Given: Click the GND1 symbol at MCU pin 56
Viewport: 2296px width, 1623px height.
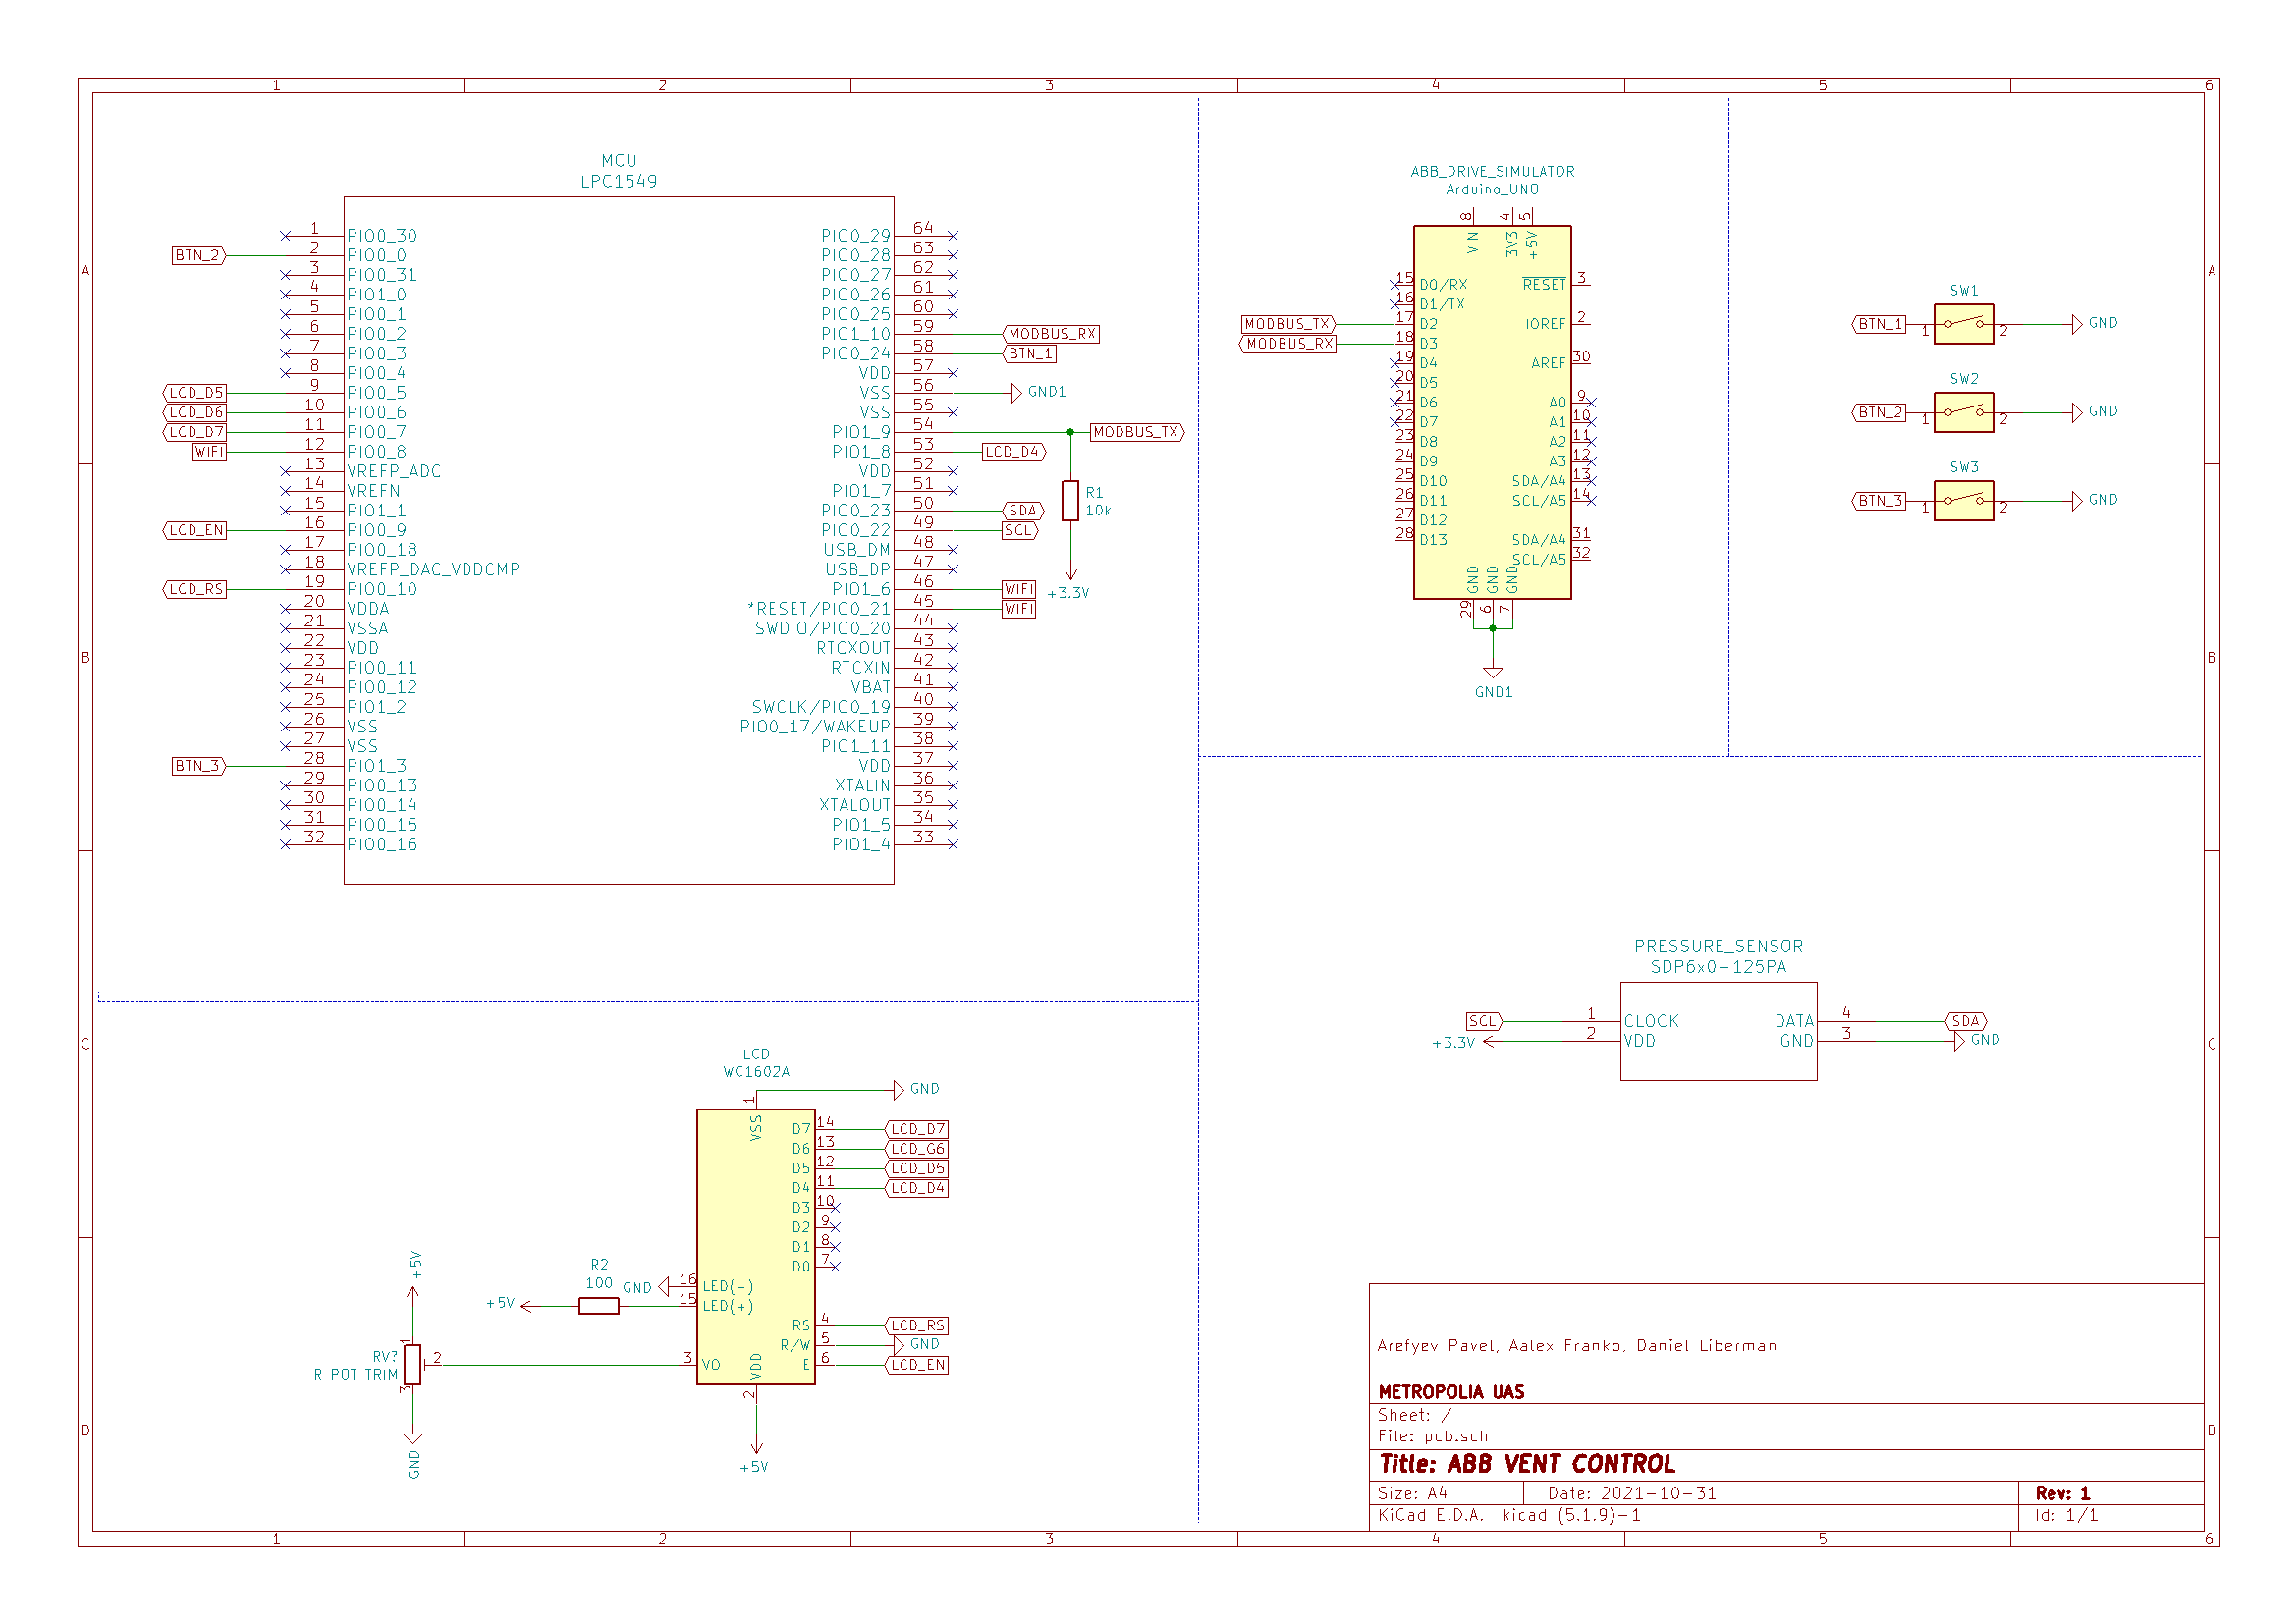Looking at the screenshot, I should click(x=1016, y=392).
